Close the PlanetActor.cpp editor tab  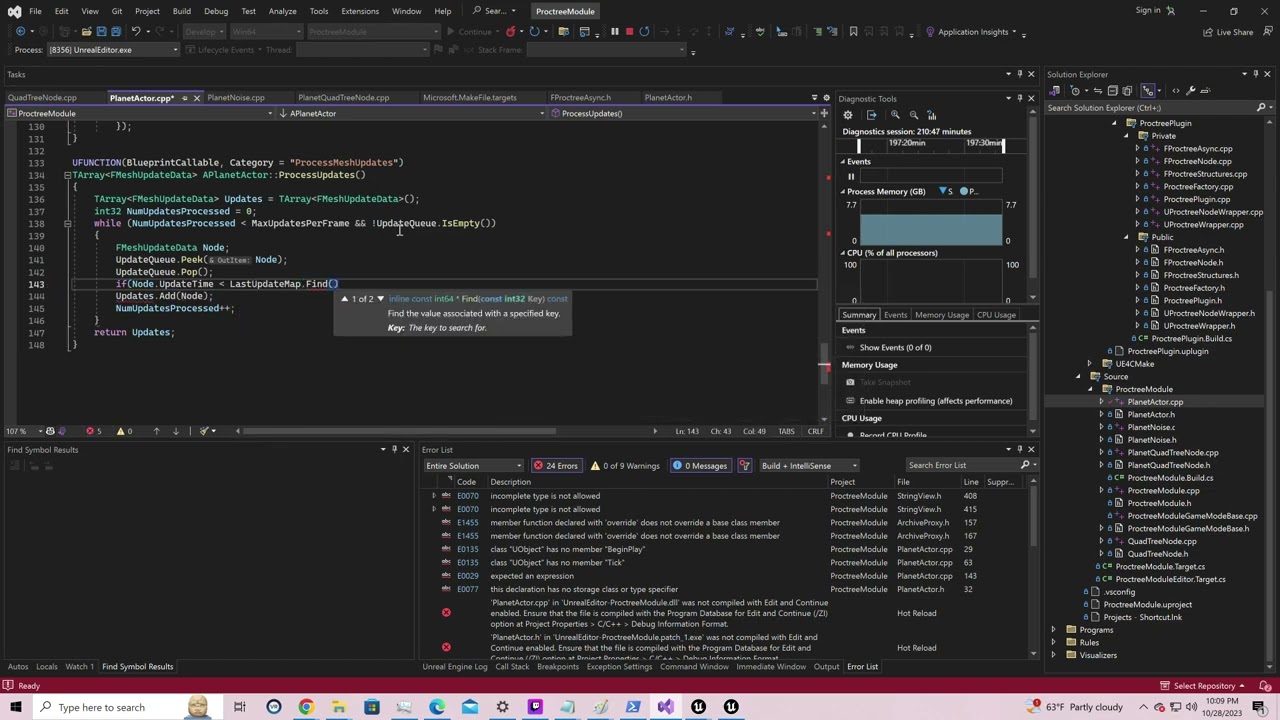coord(196,98)
